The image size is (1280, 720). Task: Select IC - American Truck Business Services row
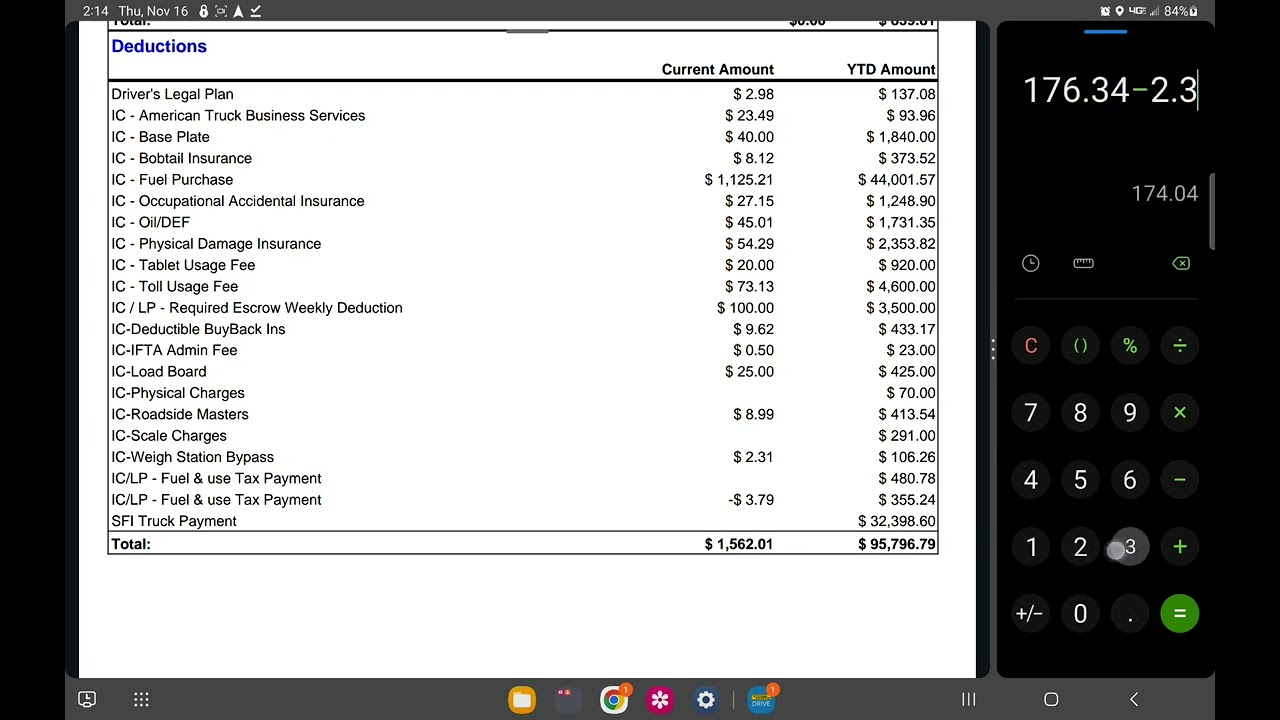coord(523,115)
